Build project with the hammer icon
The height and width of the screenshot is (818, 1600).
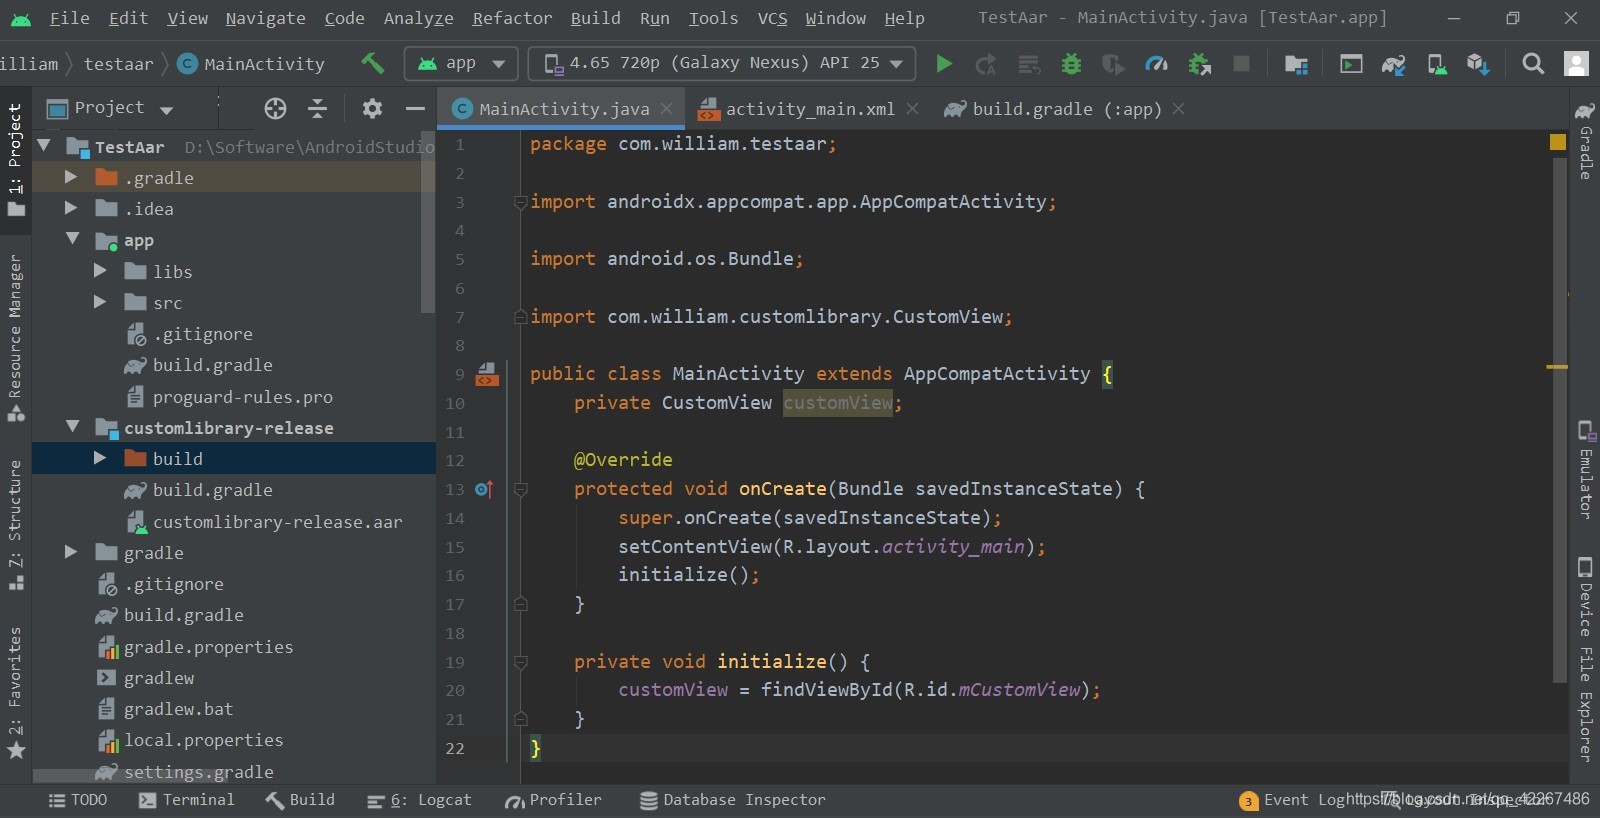click(373, 63)
